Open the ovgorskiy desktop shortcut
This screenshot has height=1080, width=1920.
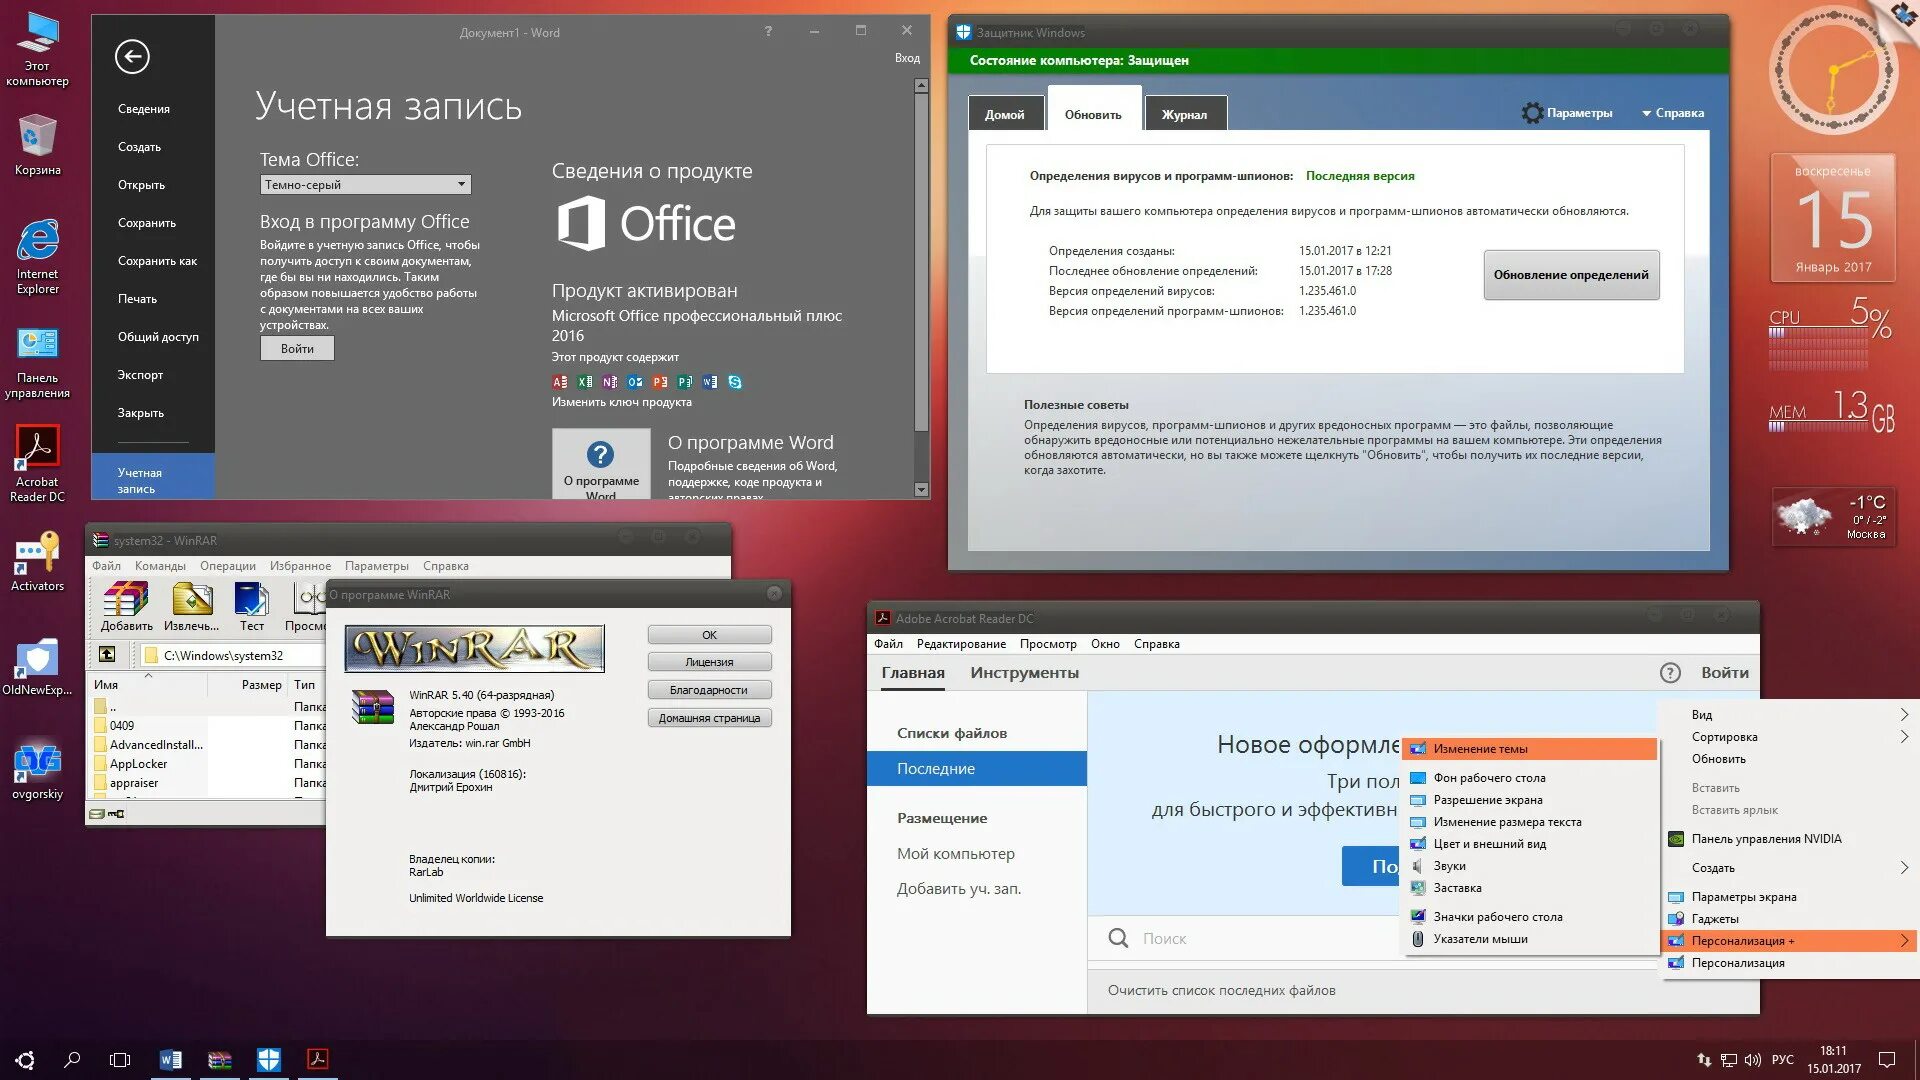(x=37, y=771)
